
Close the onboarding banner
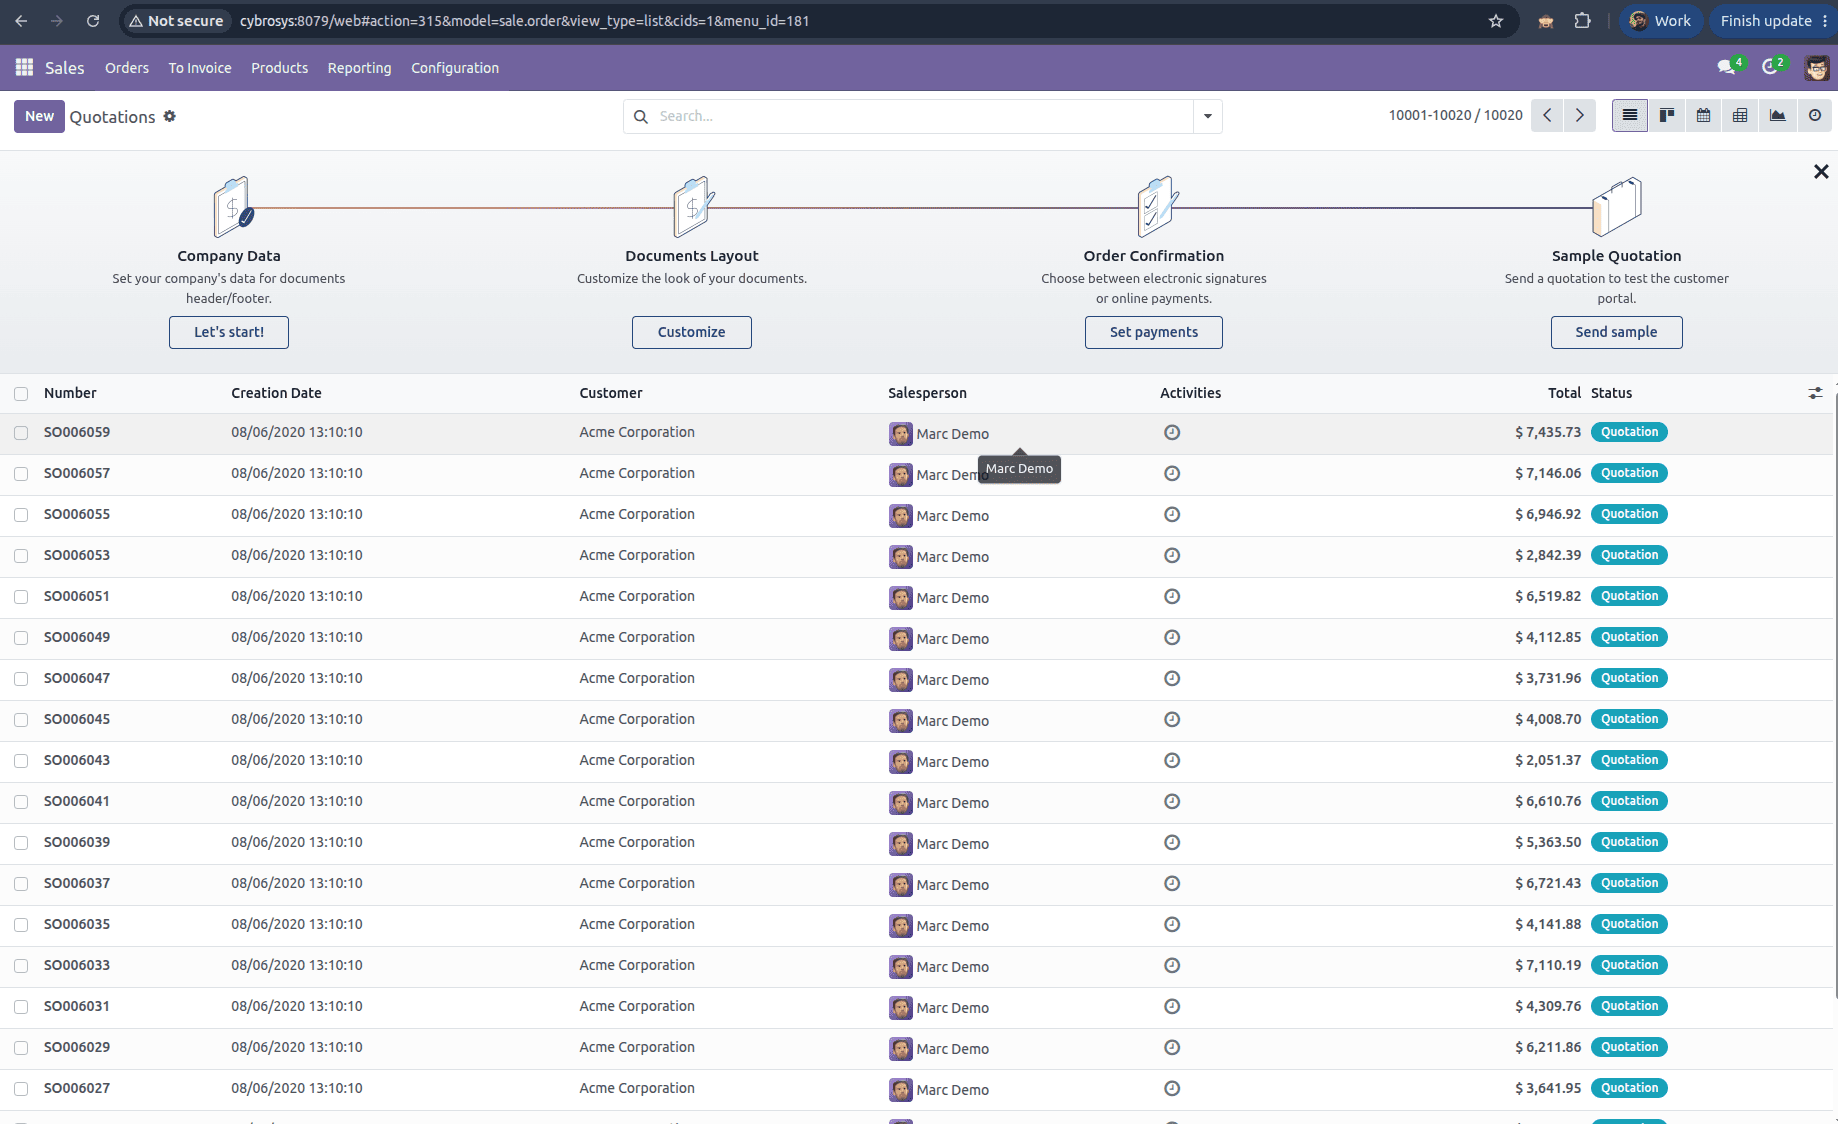(1821, 172)
